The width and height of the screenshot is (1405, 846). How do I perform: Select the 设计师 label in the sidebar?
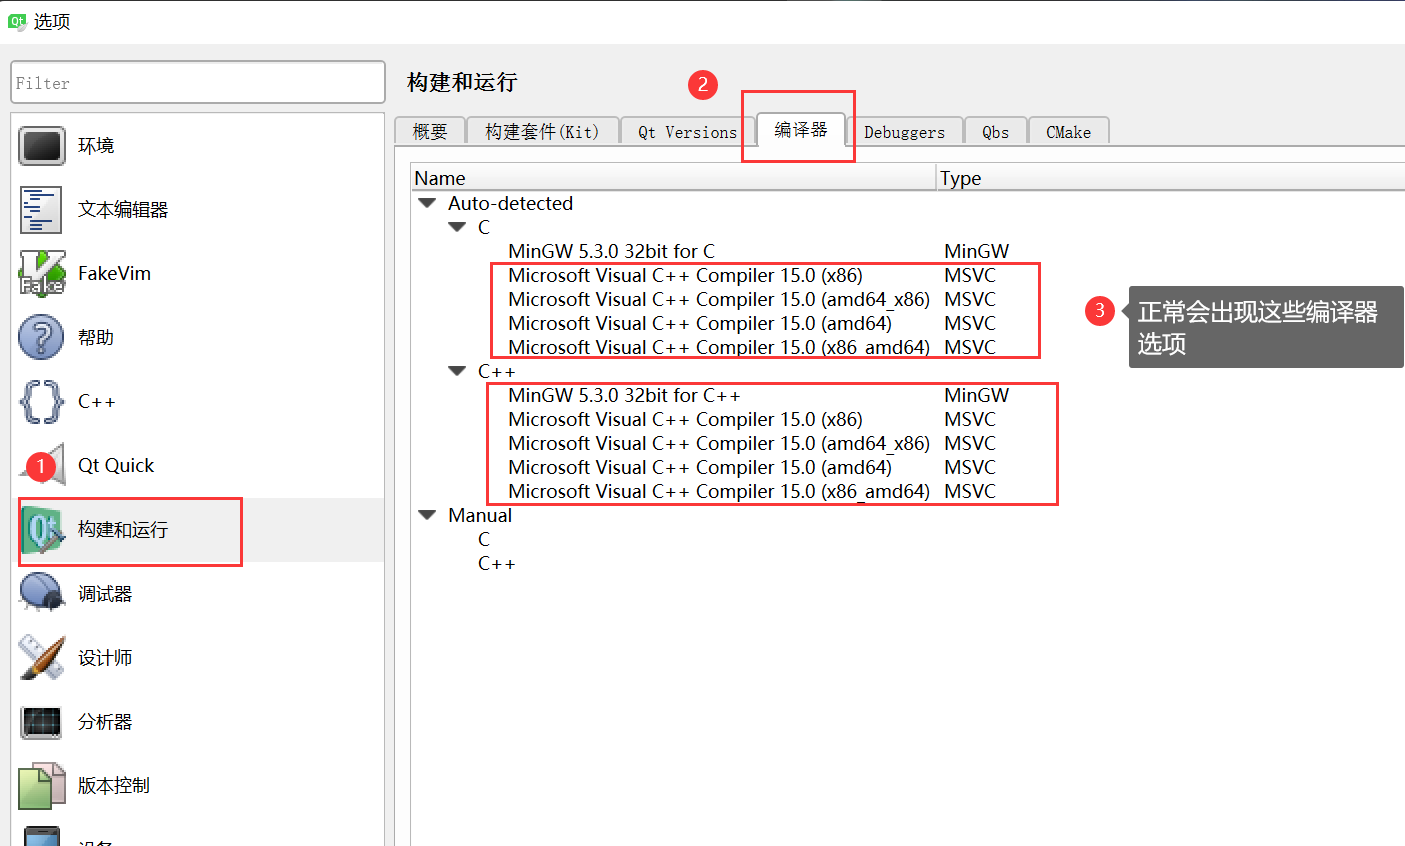pos(105,658)
